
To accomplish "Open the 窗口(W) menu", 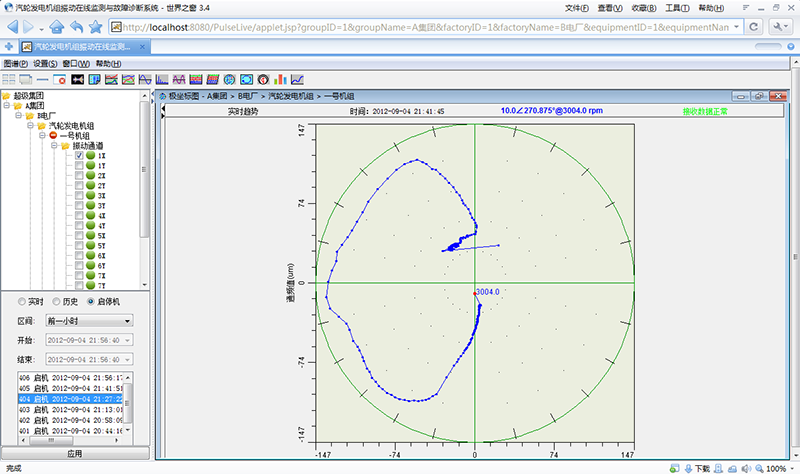I will [x=76, y=64].
